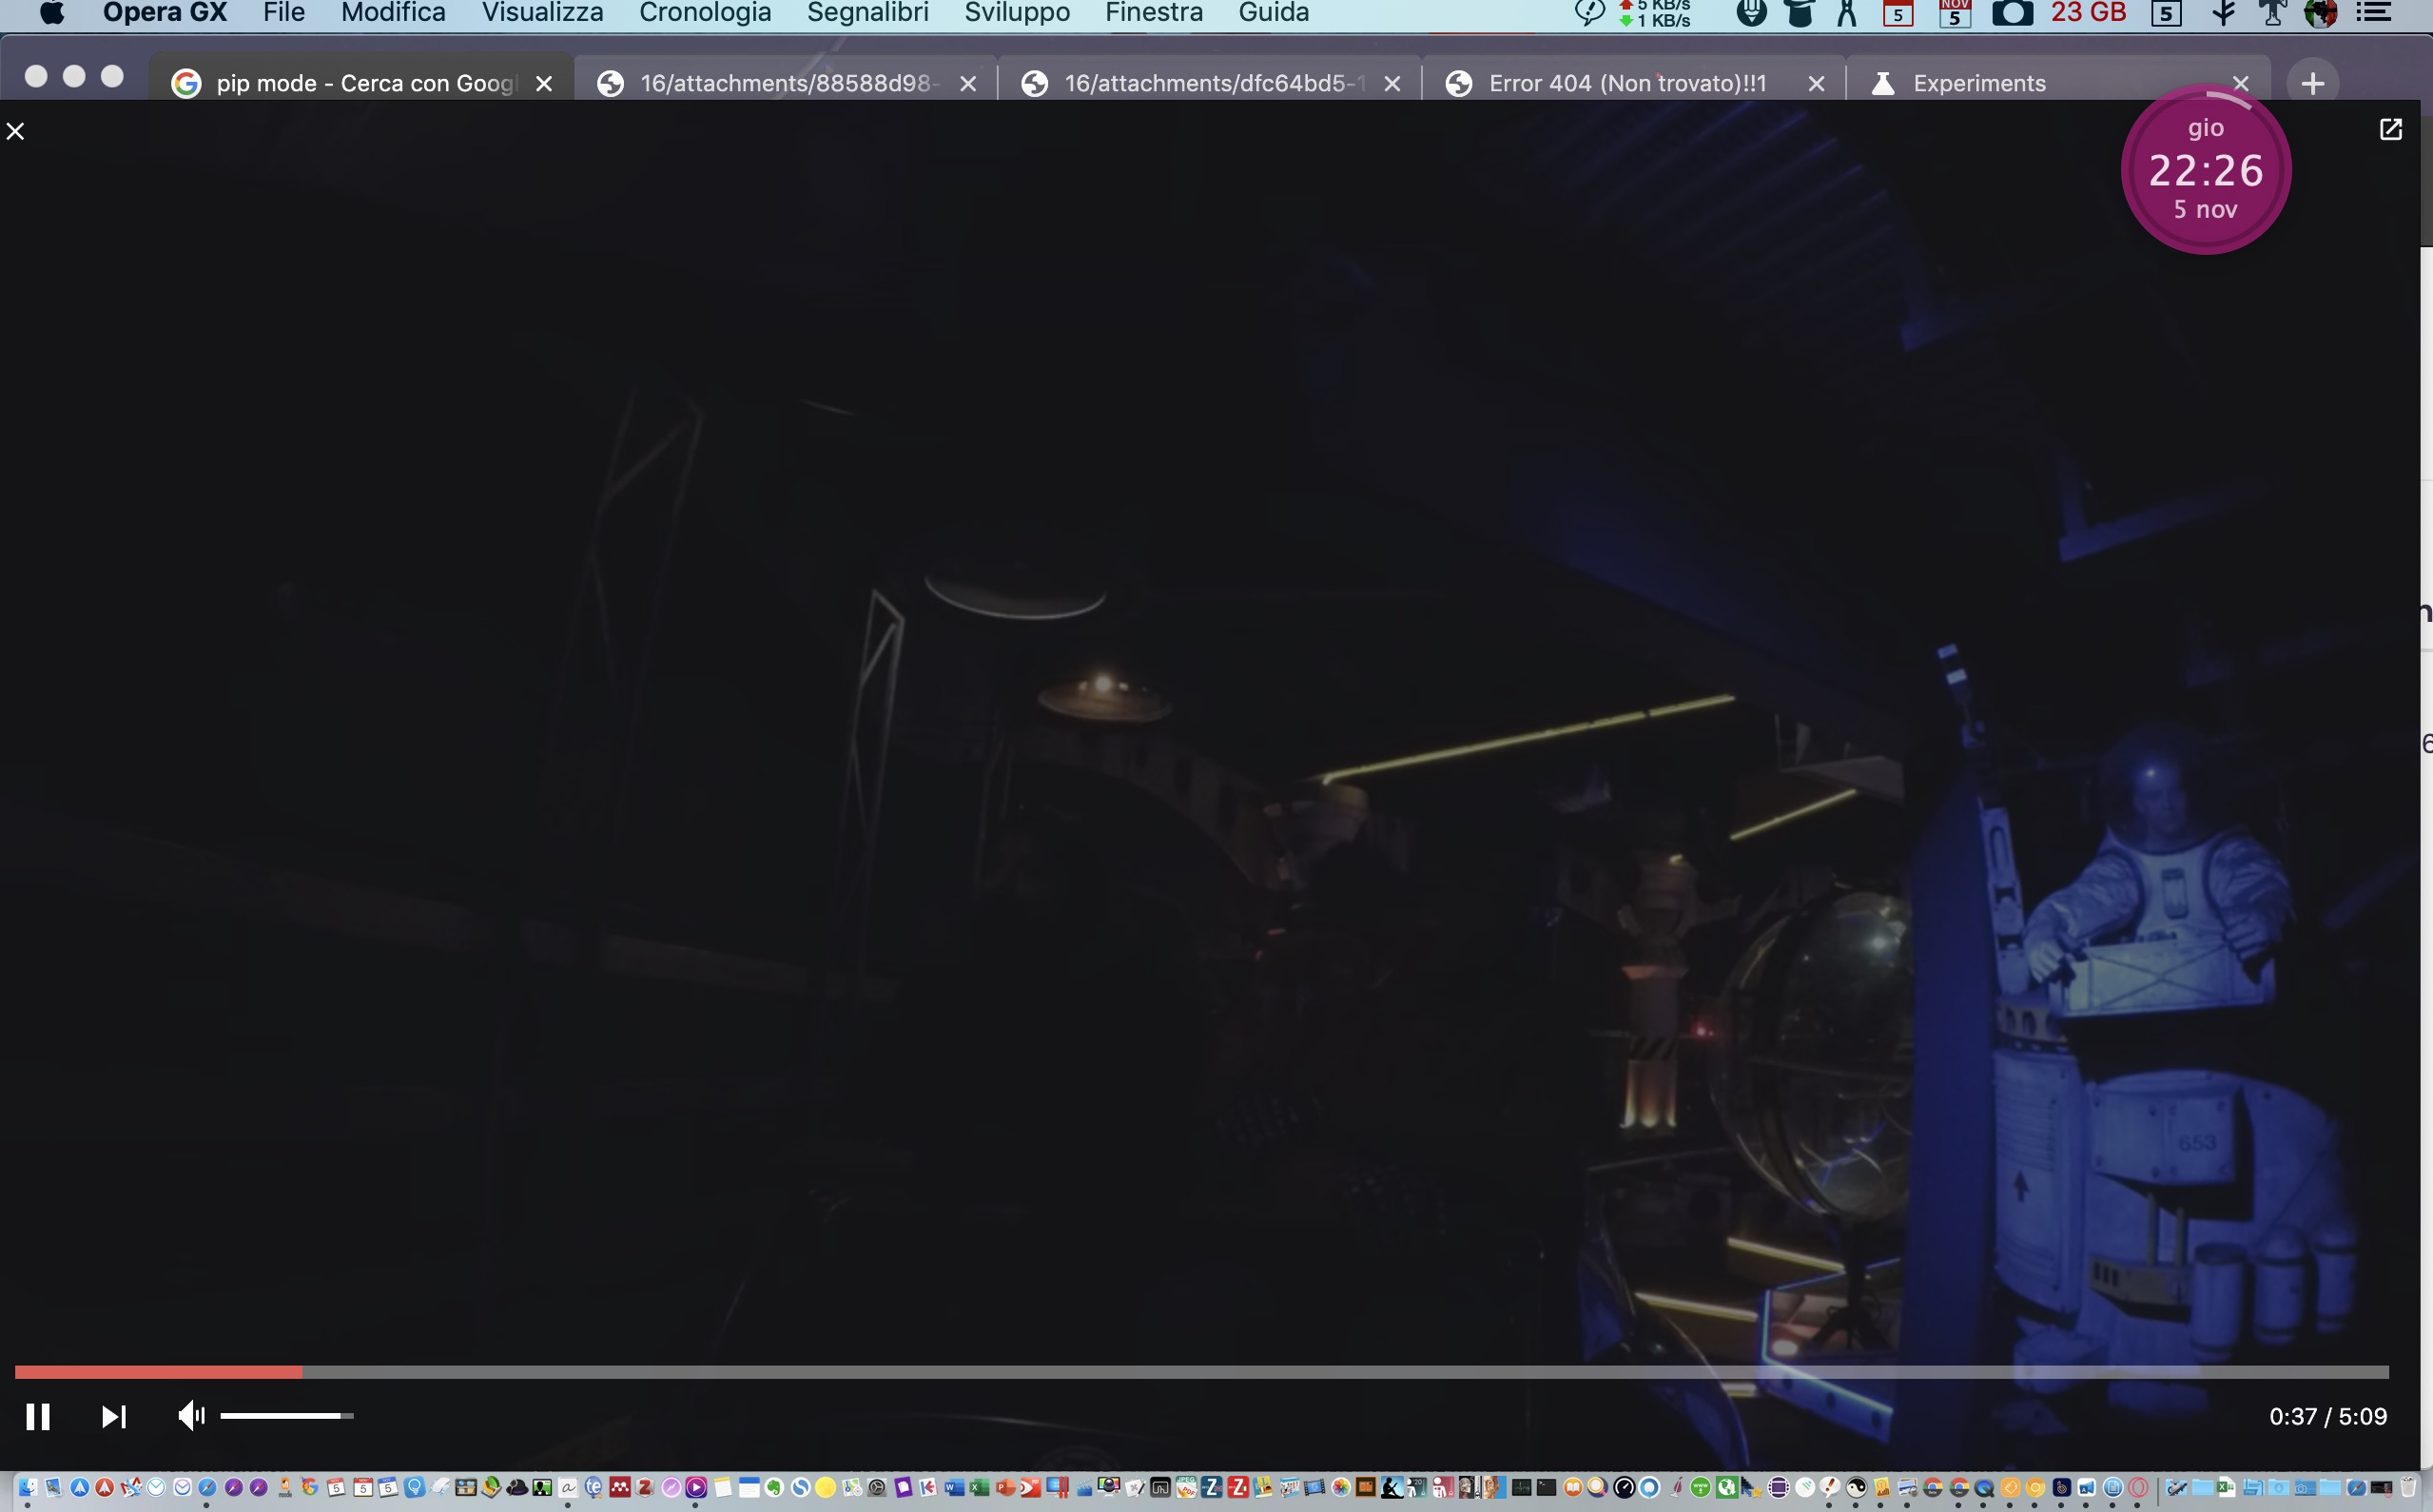This screenshot has height=1512, width=2433.
Task: Open Opera GX red icon in the Dock
Action: click(x=2138, y=1488)
